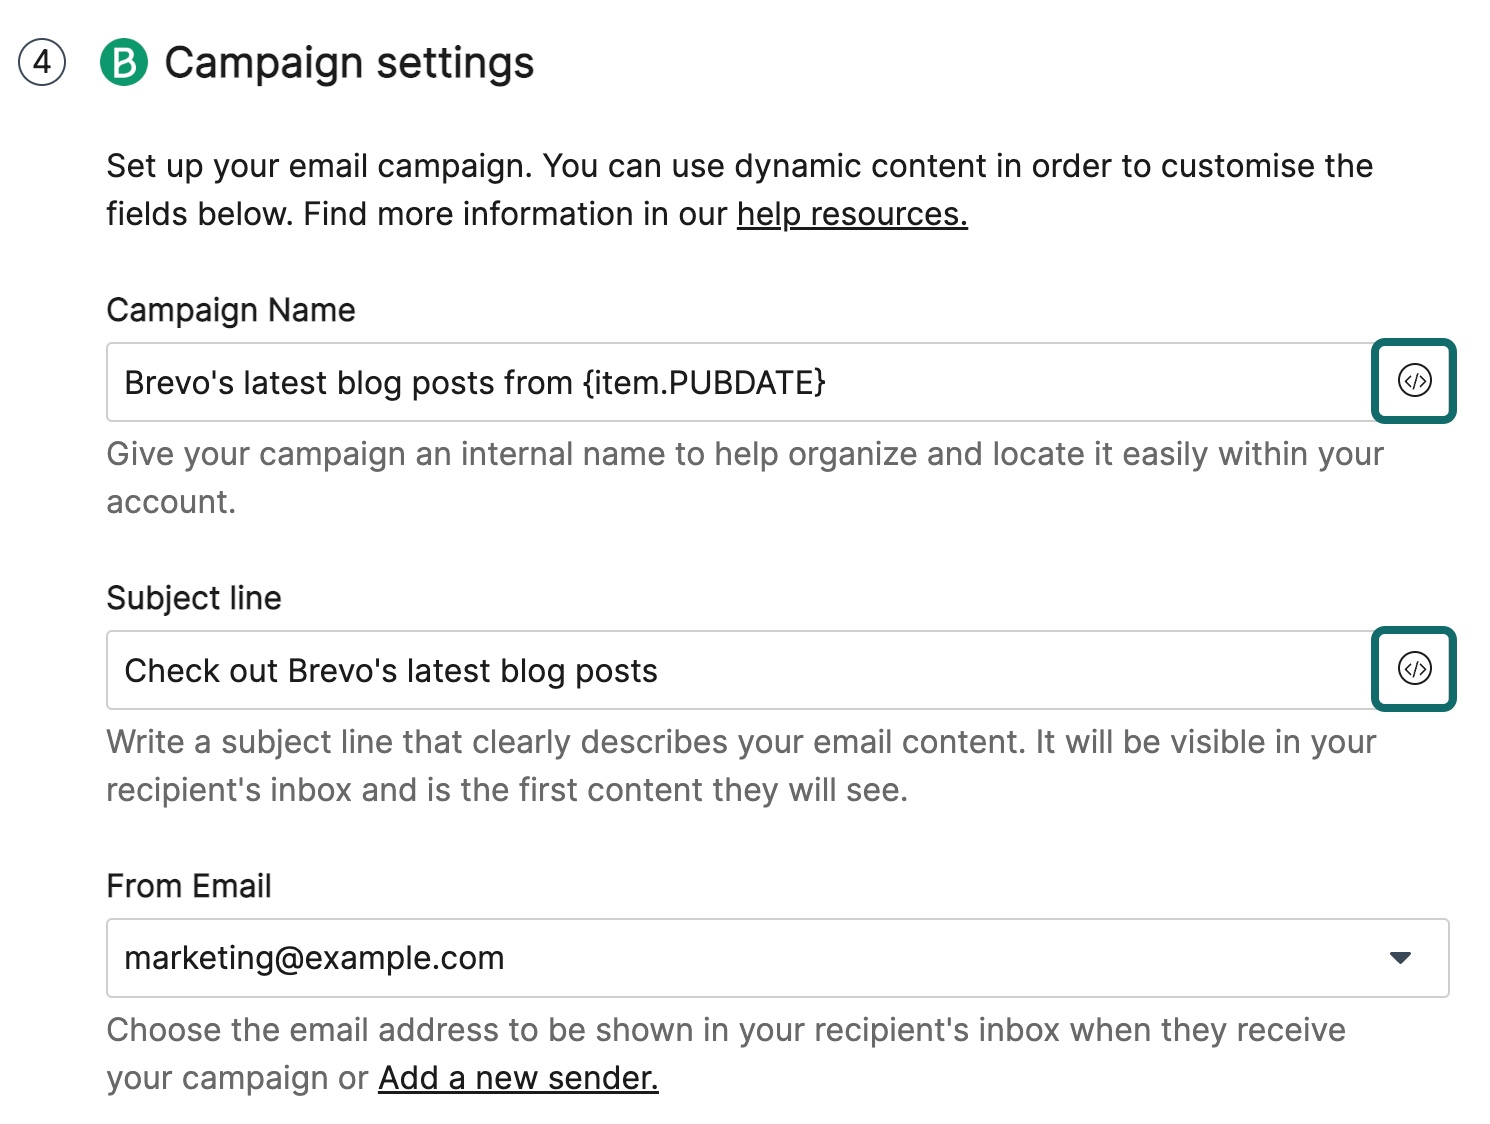Open the help resources link
The height and width of the screenshot is (1124, 1490).
click(852, 214)
